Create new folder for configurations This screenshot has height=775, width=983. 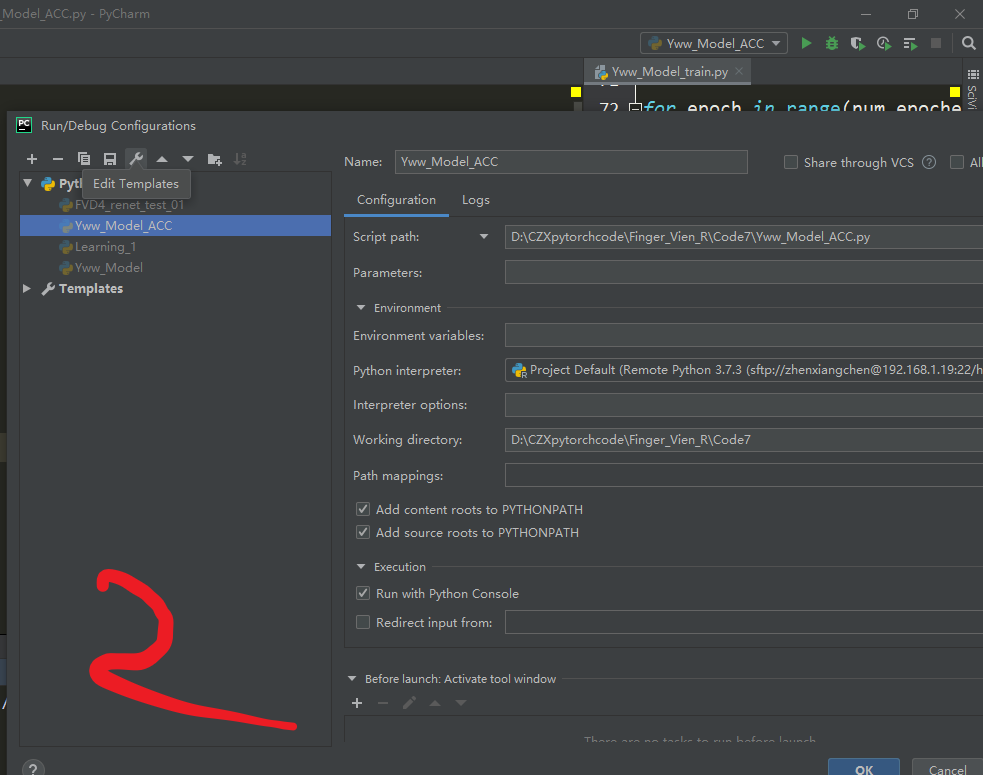click(214, 159)
